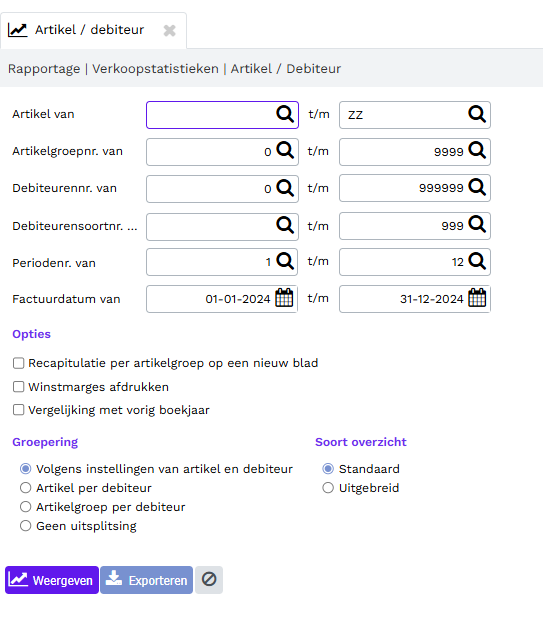Select Artikel per debiteur grouping
The width and height of the screenshot is (543, 644).
(x=25, y=488)
